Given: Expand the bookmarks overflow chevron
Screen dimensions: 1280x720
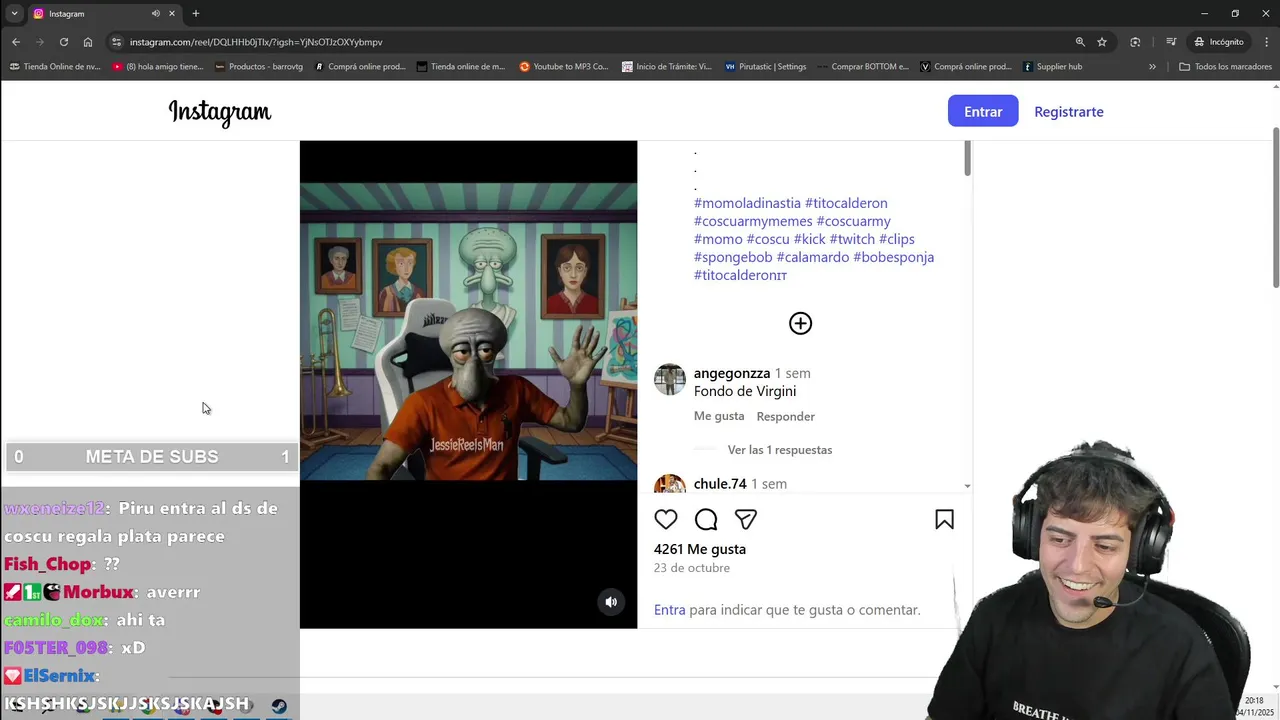Looking at the screenshot, I should (x=1152, y=67).
